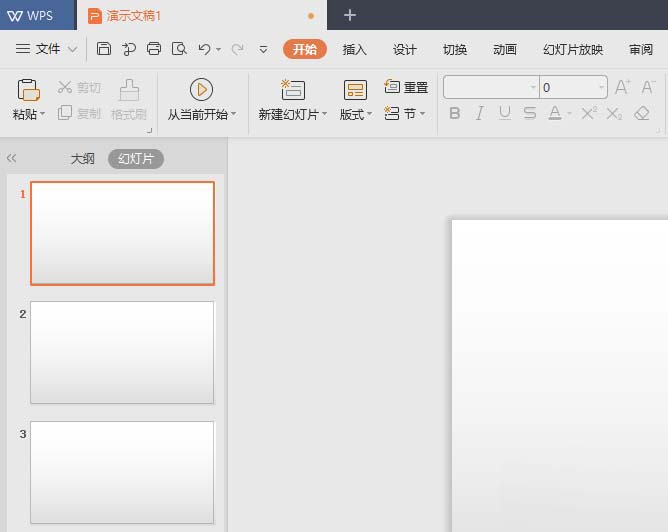Click the font name combo box
The image size is (668, 532).
point(491,87)
